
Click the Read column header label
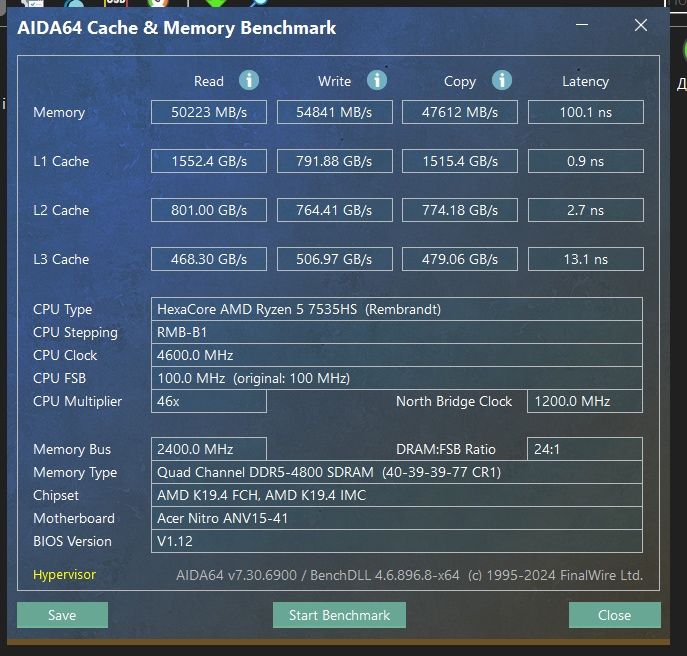pos(209,82)
